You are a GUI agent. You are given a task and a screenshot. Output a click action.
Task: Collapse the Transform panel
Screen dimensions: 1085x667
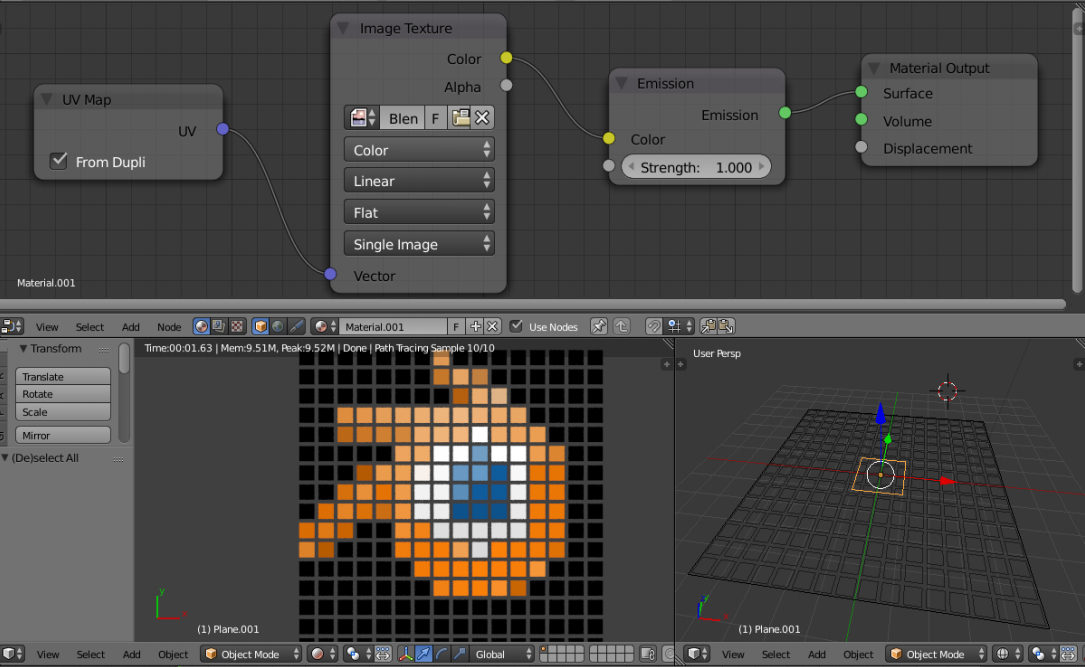(x=23, y=349)
